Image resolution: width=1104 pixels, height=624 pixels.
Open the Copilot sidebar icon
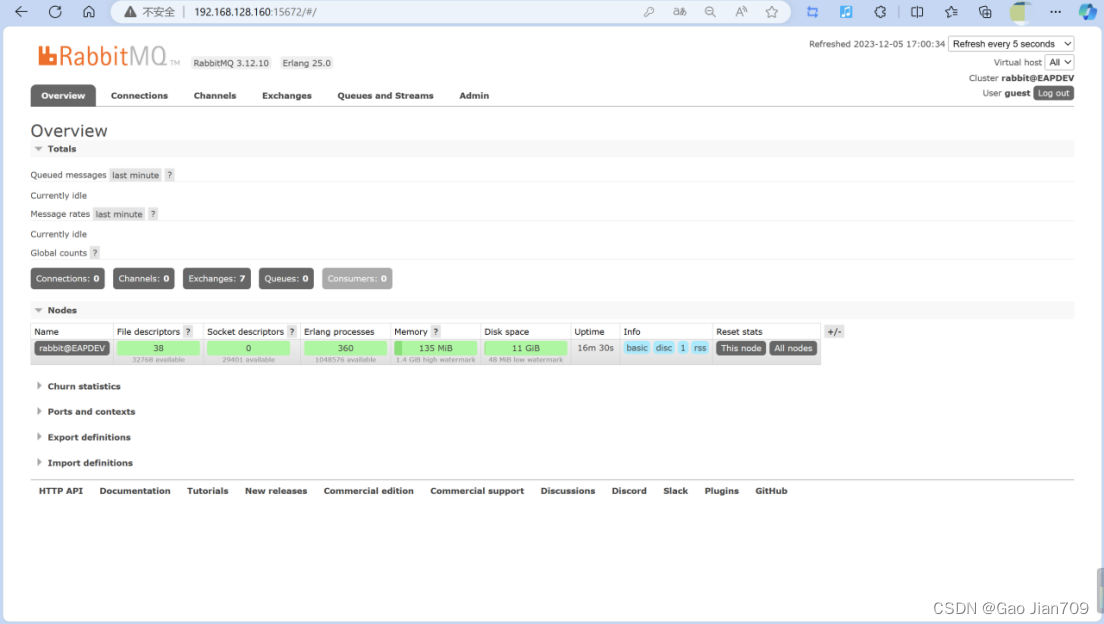pyautogui.click(x=1087, y=12)
